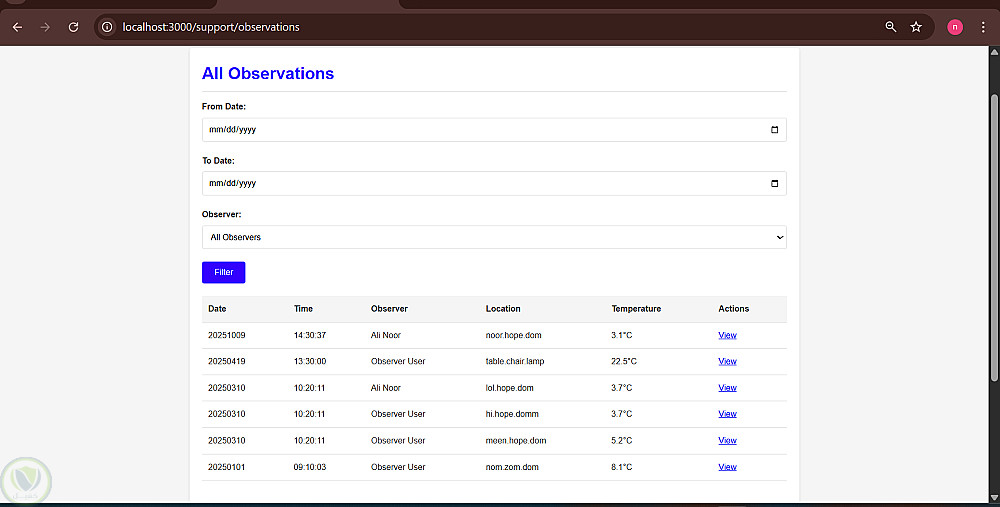1000x507 pixels.
Task: Focus the From Date input field
Action: click(494, 129)
